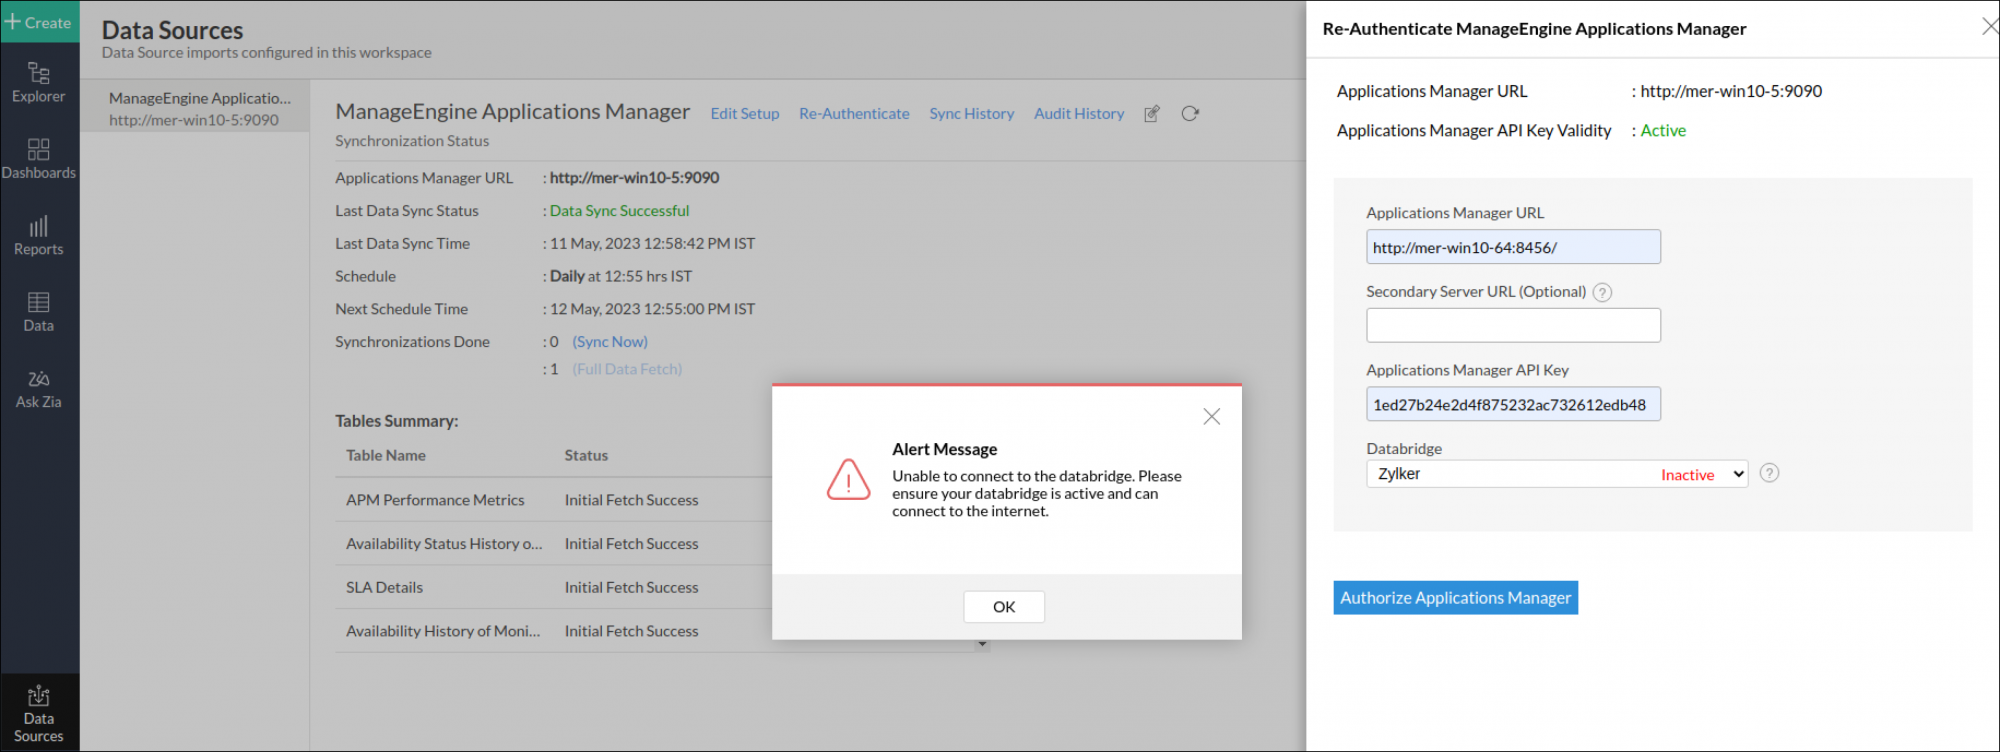Open the Edit Setup link

click(744, 114)
